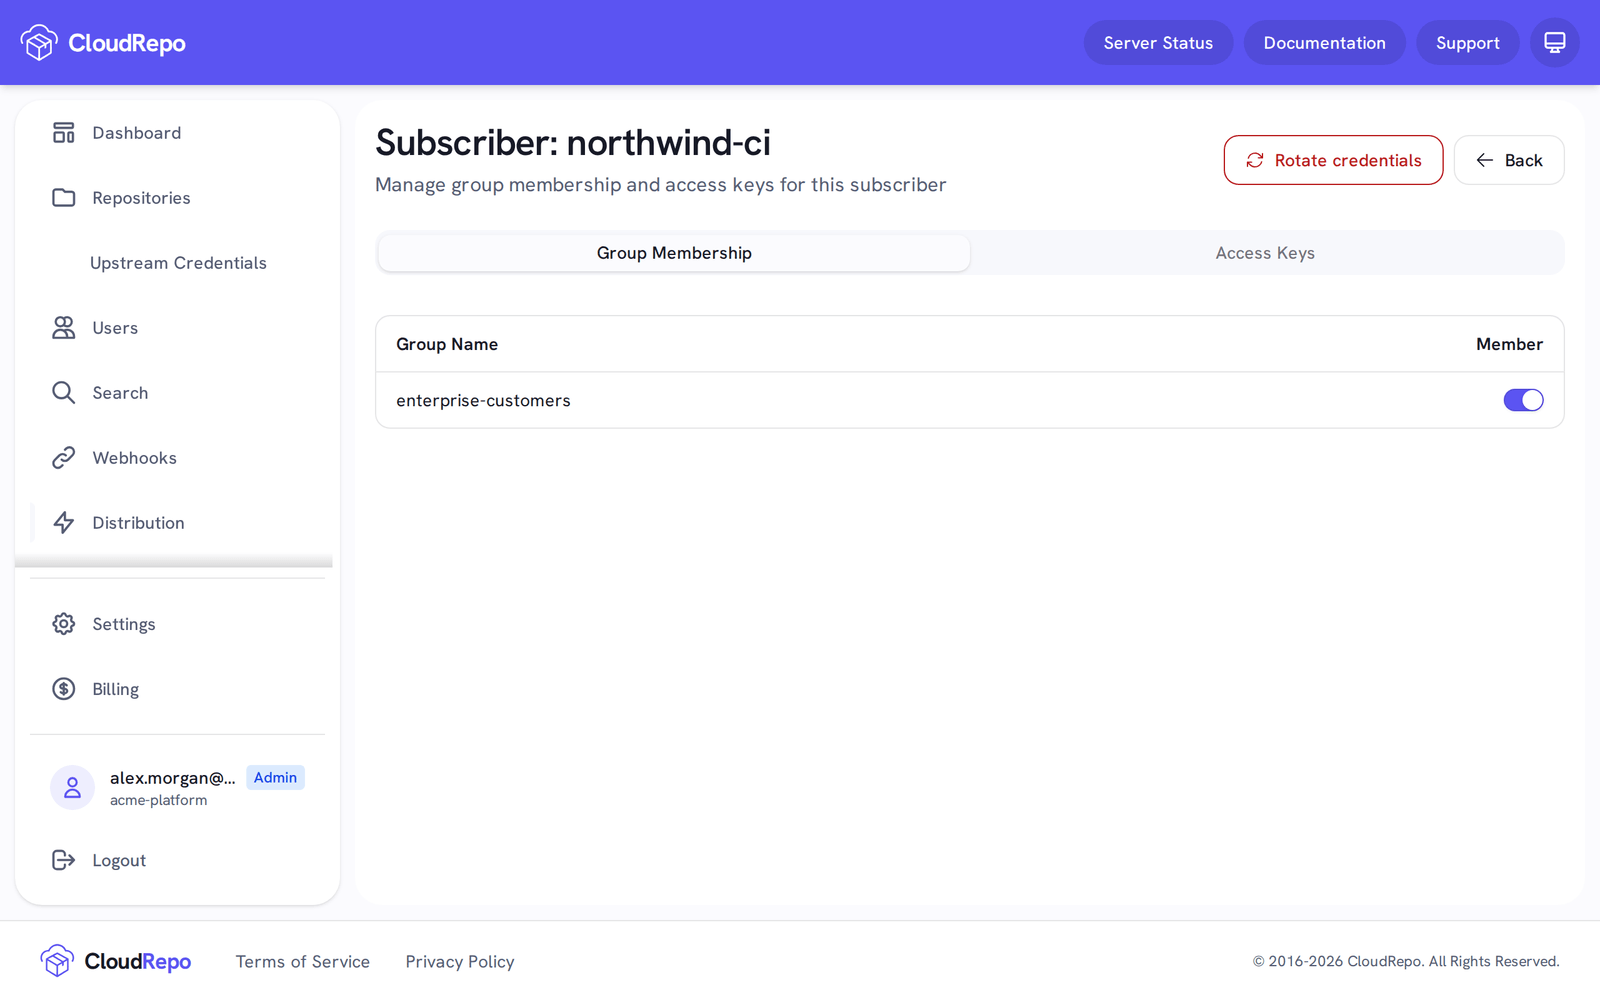
Task: Click the user avatar icon
Action: coord(72,788)
